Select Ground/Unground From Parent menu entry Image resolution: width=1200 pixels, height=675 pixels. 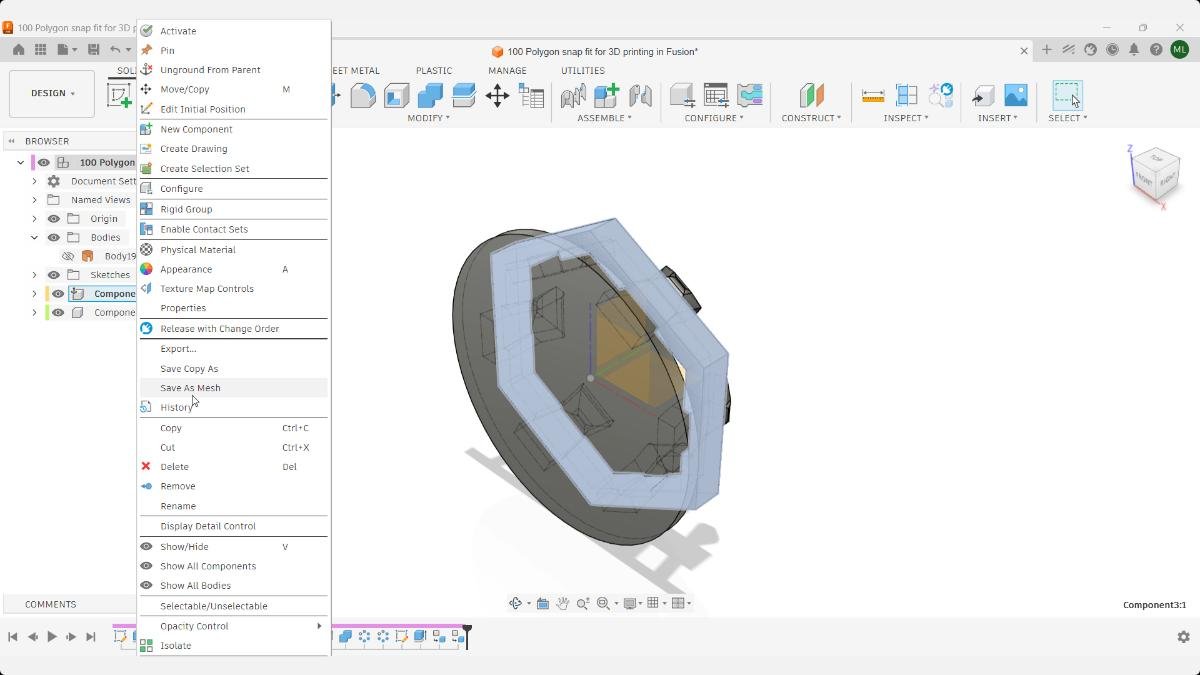pyautogui.click(x=234, y=70)
